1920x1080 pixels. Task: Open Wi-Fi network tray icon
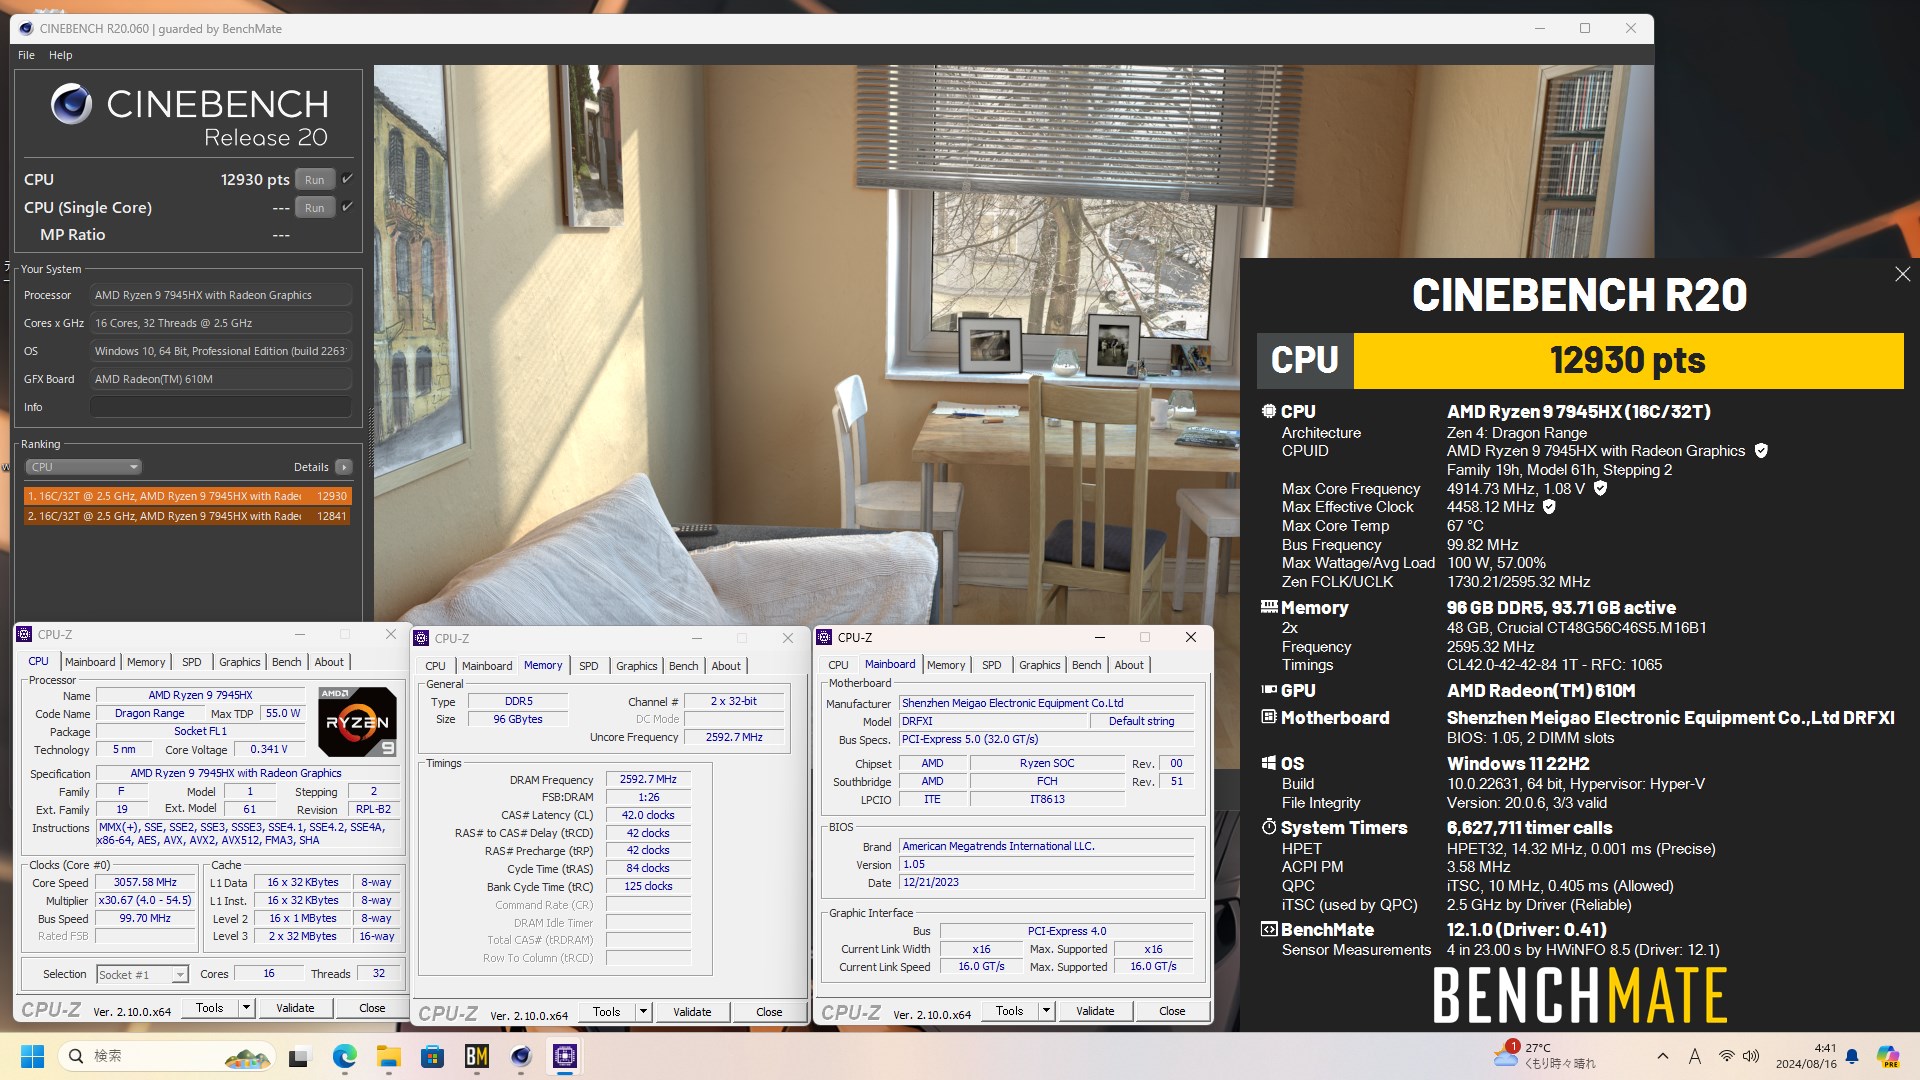tap(1726, 1056)
